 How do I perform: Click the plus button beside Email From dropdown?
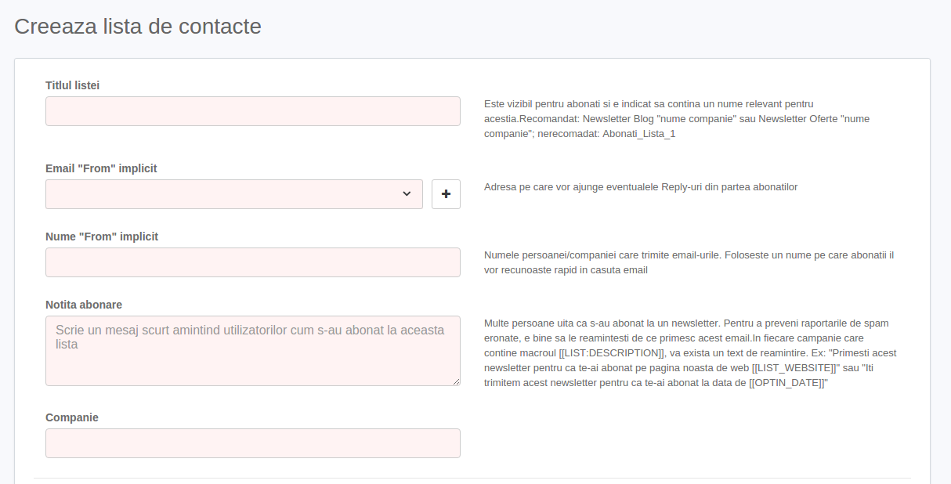pyautogui.click(x=446, y=194)
